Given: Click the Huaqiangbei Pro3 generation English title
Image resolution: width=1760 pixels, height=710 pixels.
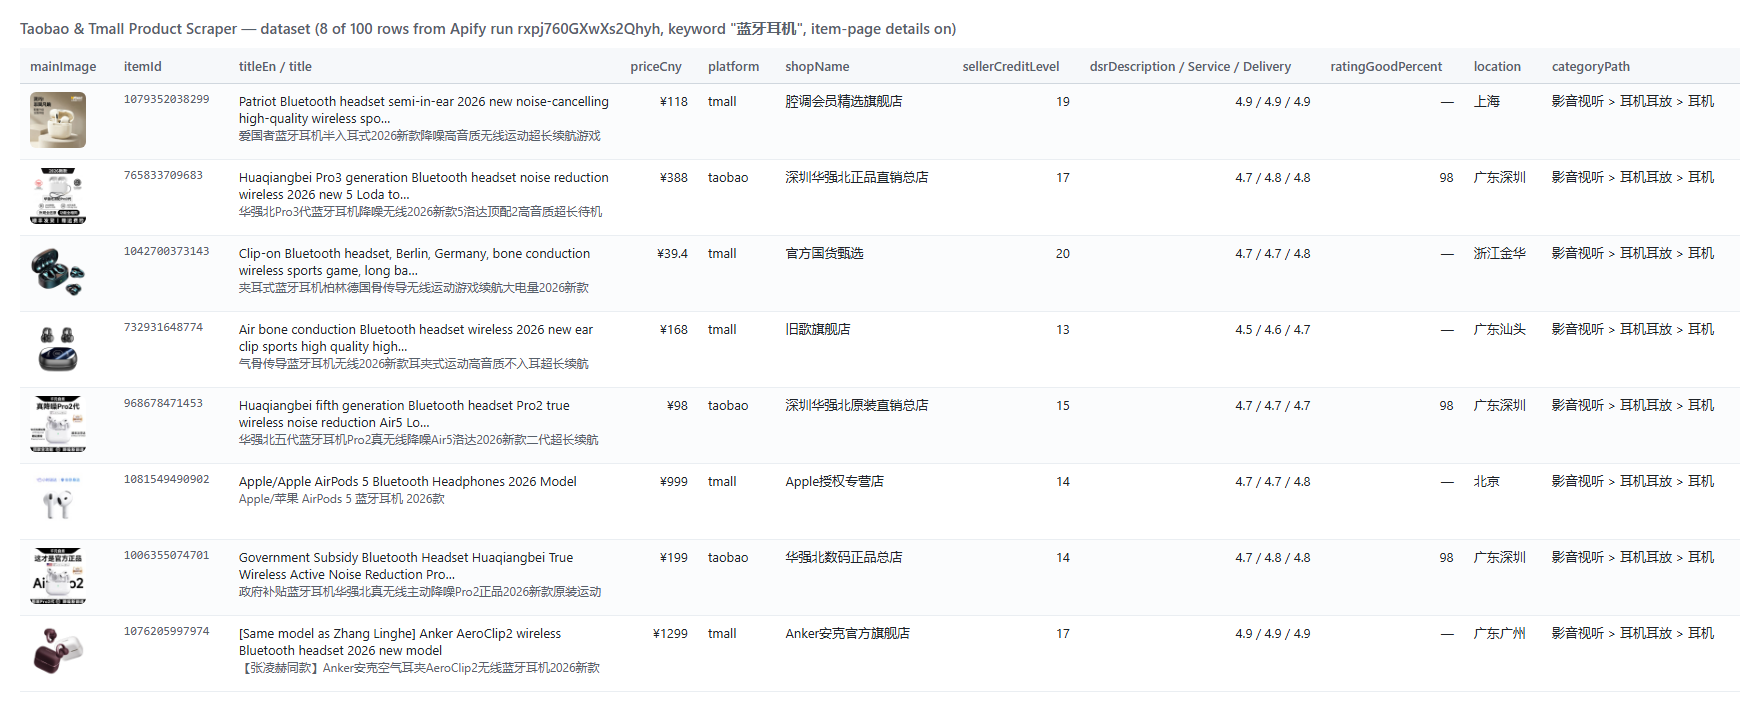Looking at the screenshot, I should coord(424,186).
